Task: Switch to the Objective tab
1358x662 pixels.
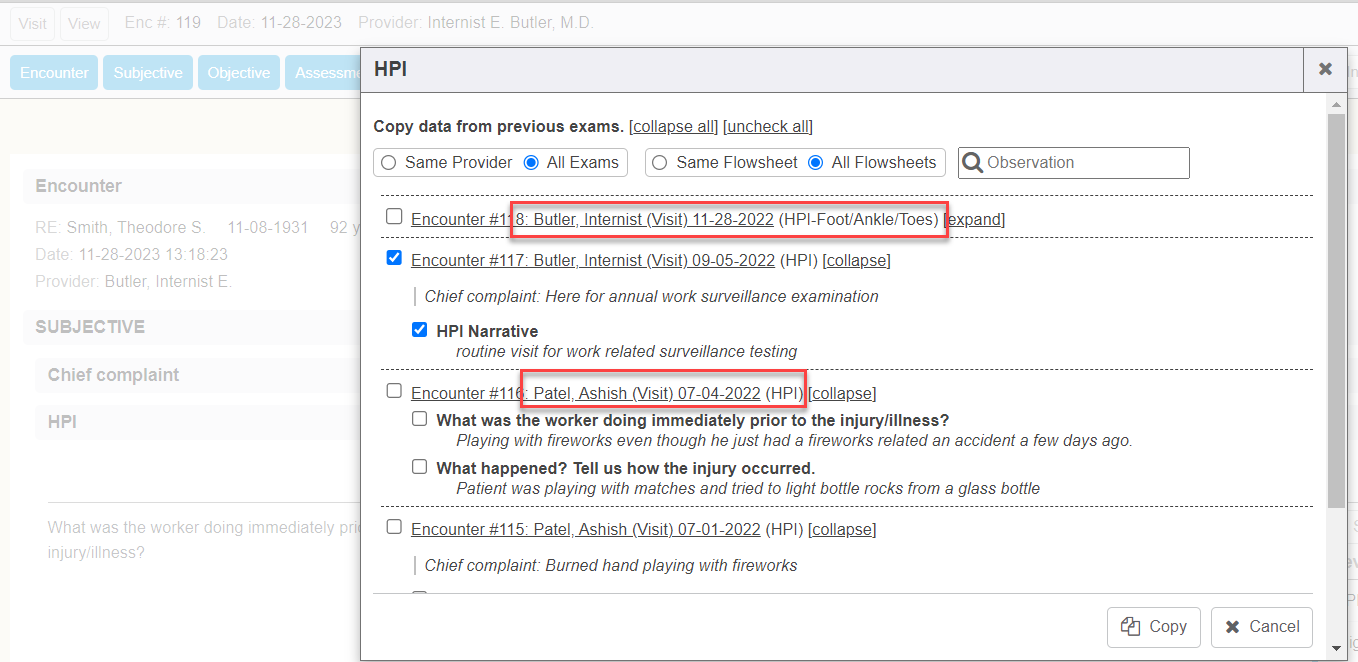Action: pyautogui.click(x=239, y=73)
